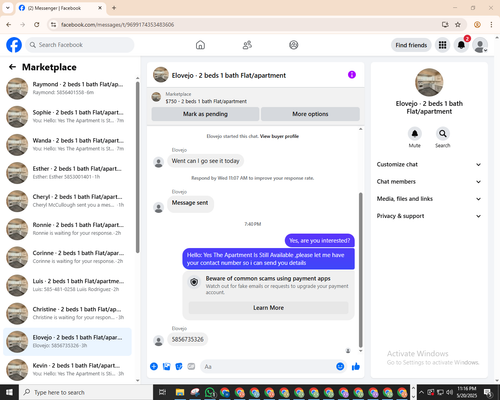
Task: Open more actions plus icon
Action: (x=154, y=367)
